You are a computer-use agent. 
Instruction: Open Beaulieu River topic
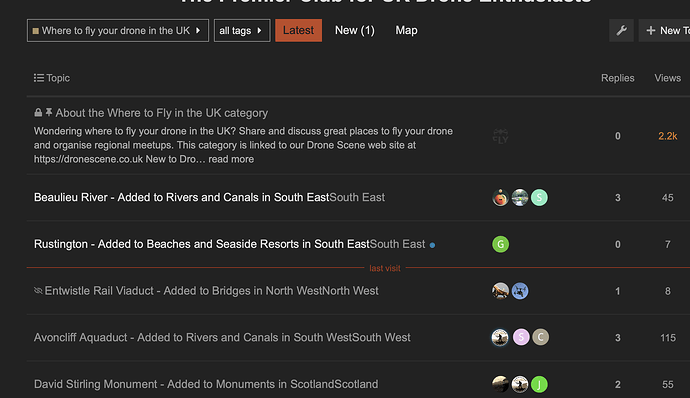181,197
